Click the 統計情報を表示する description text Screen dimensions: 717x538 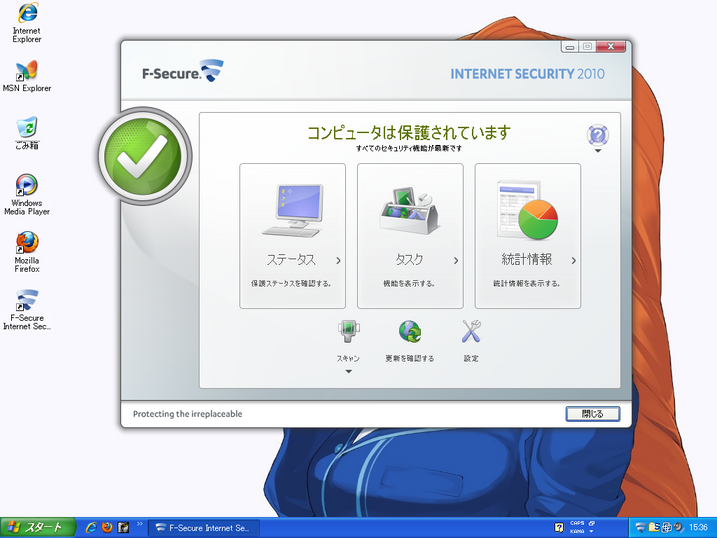click(526, 283)
